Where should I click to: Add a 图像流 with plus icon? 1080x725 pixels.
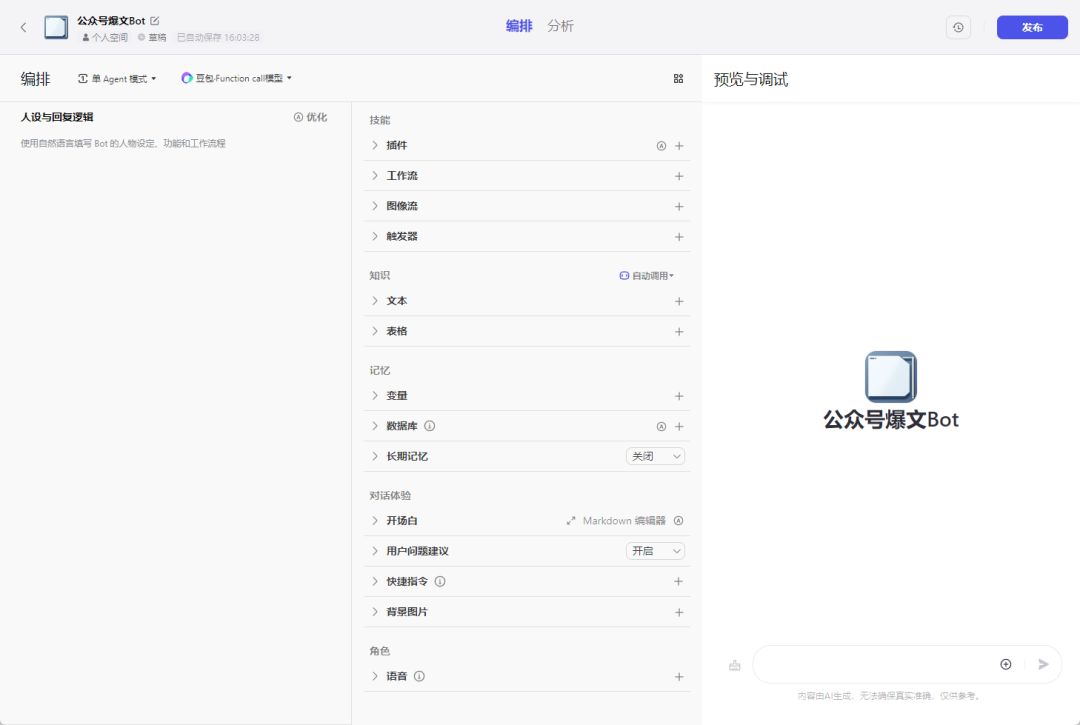[x=679, y=207]
